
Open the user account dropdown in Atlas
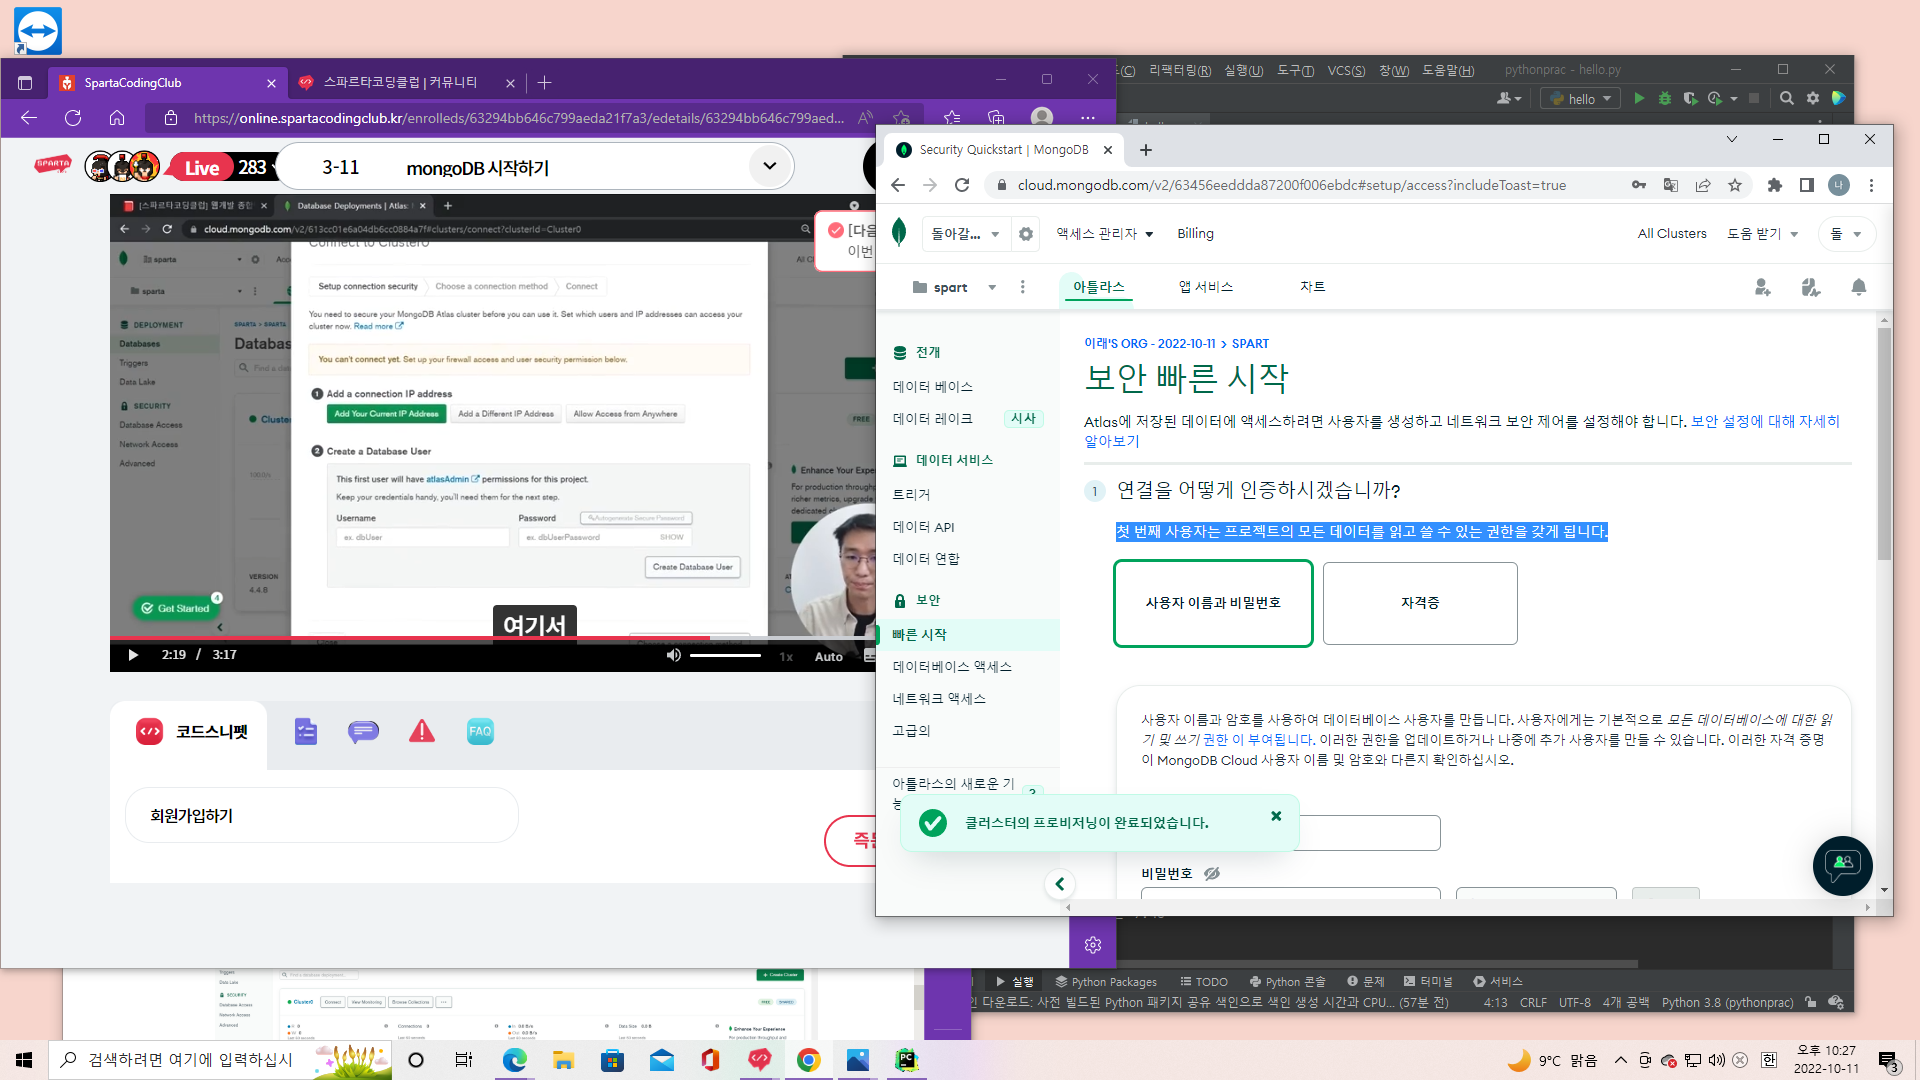click(x=1847, y=234)
